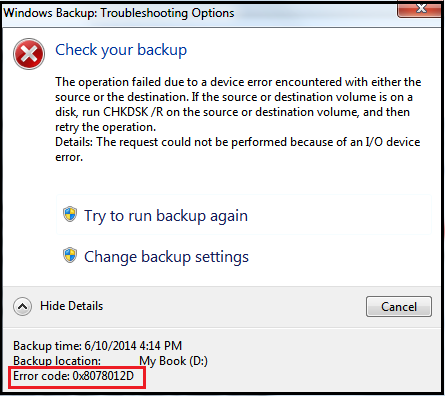Viewport: 445px width, 396px height.
Task: Click the CHKDSK /R instruction line
Action: point(232,112)
